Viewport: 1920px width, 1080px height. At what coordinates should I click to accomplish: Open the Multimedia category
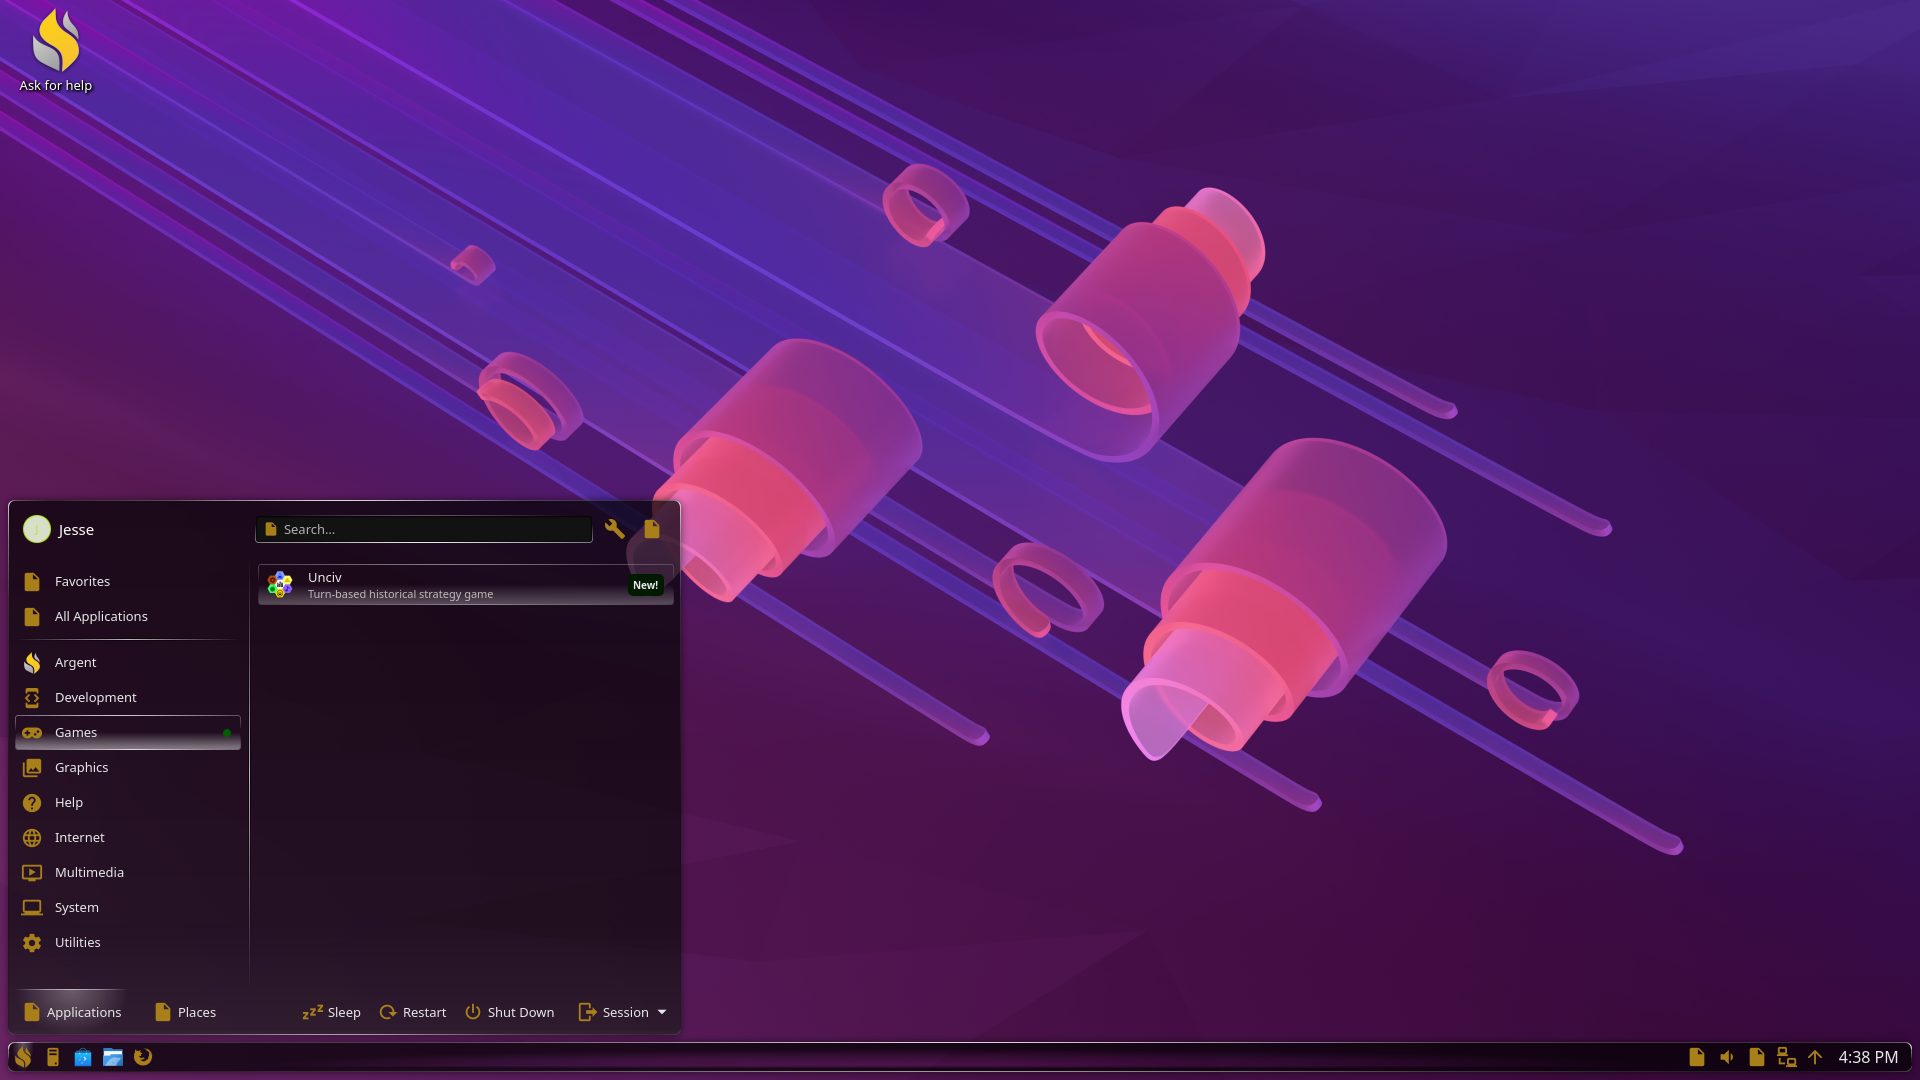128,873
